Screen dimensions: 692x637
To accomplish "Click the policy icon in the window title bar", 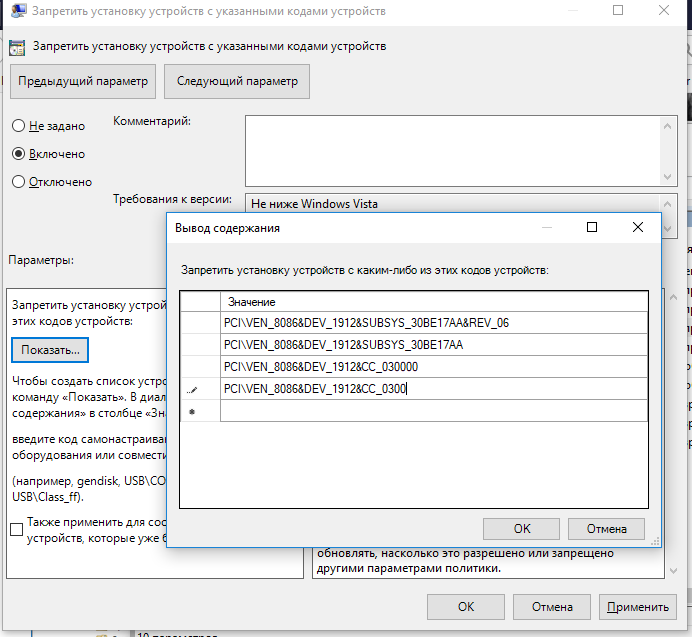I will 17,13.
